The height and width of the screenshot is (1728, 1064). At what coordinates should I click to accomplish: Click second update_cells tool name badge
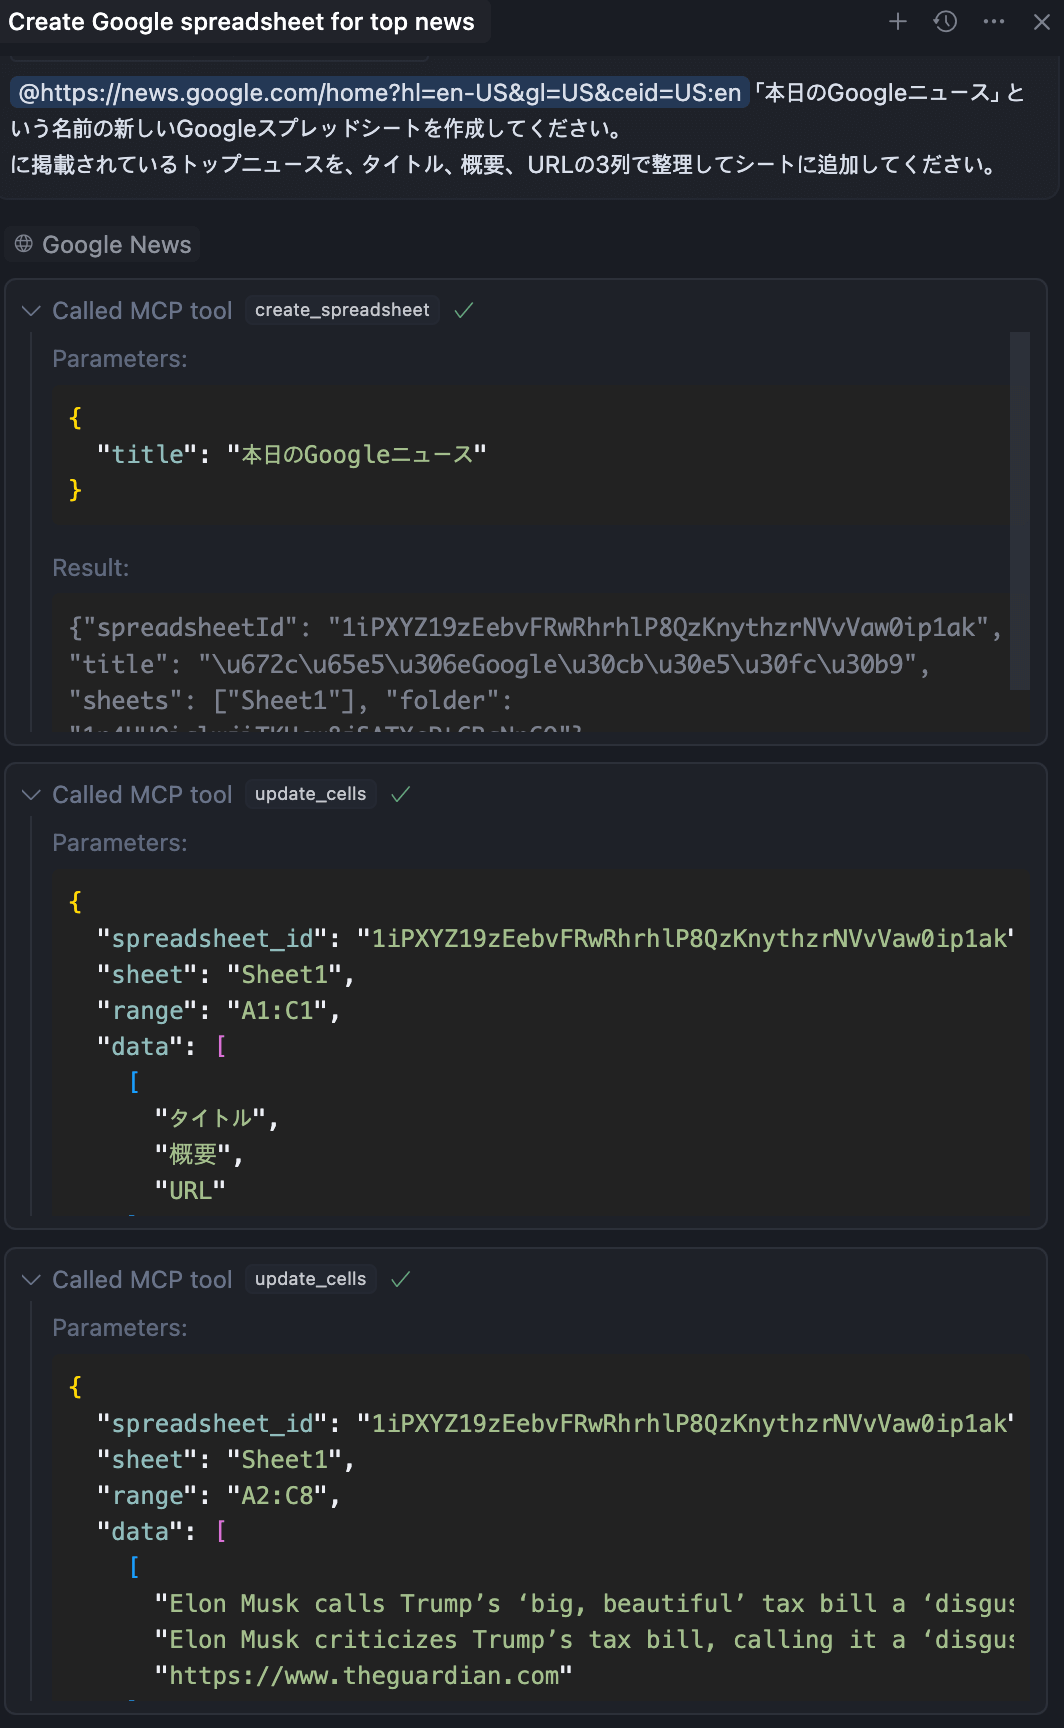[310, 1279]
